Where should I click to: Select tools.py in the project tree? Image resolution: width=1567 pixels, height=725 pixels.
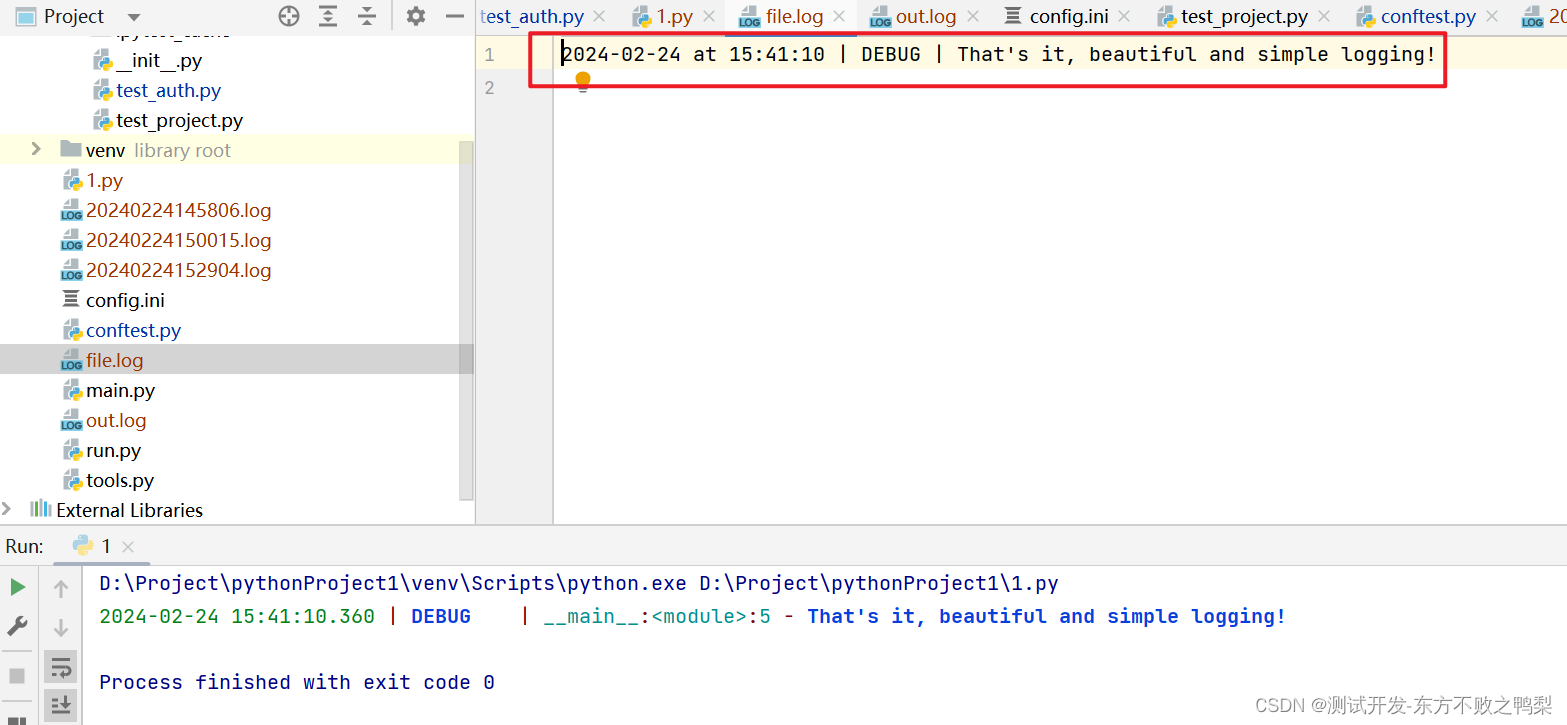coord(108,480)
